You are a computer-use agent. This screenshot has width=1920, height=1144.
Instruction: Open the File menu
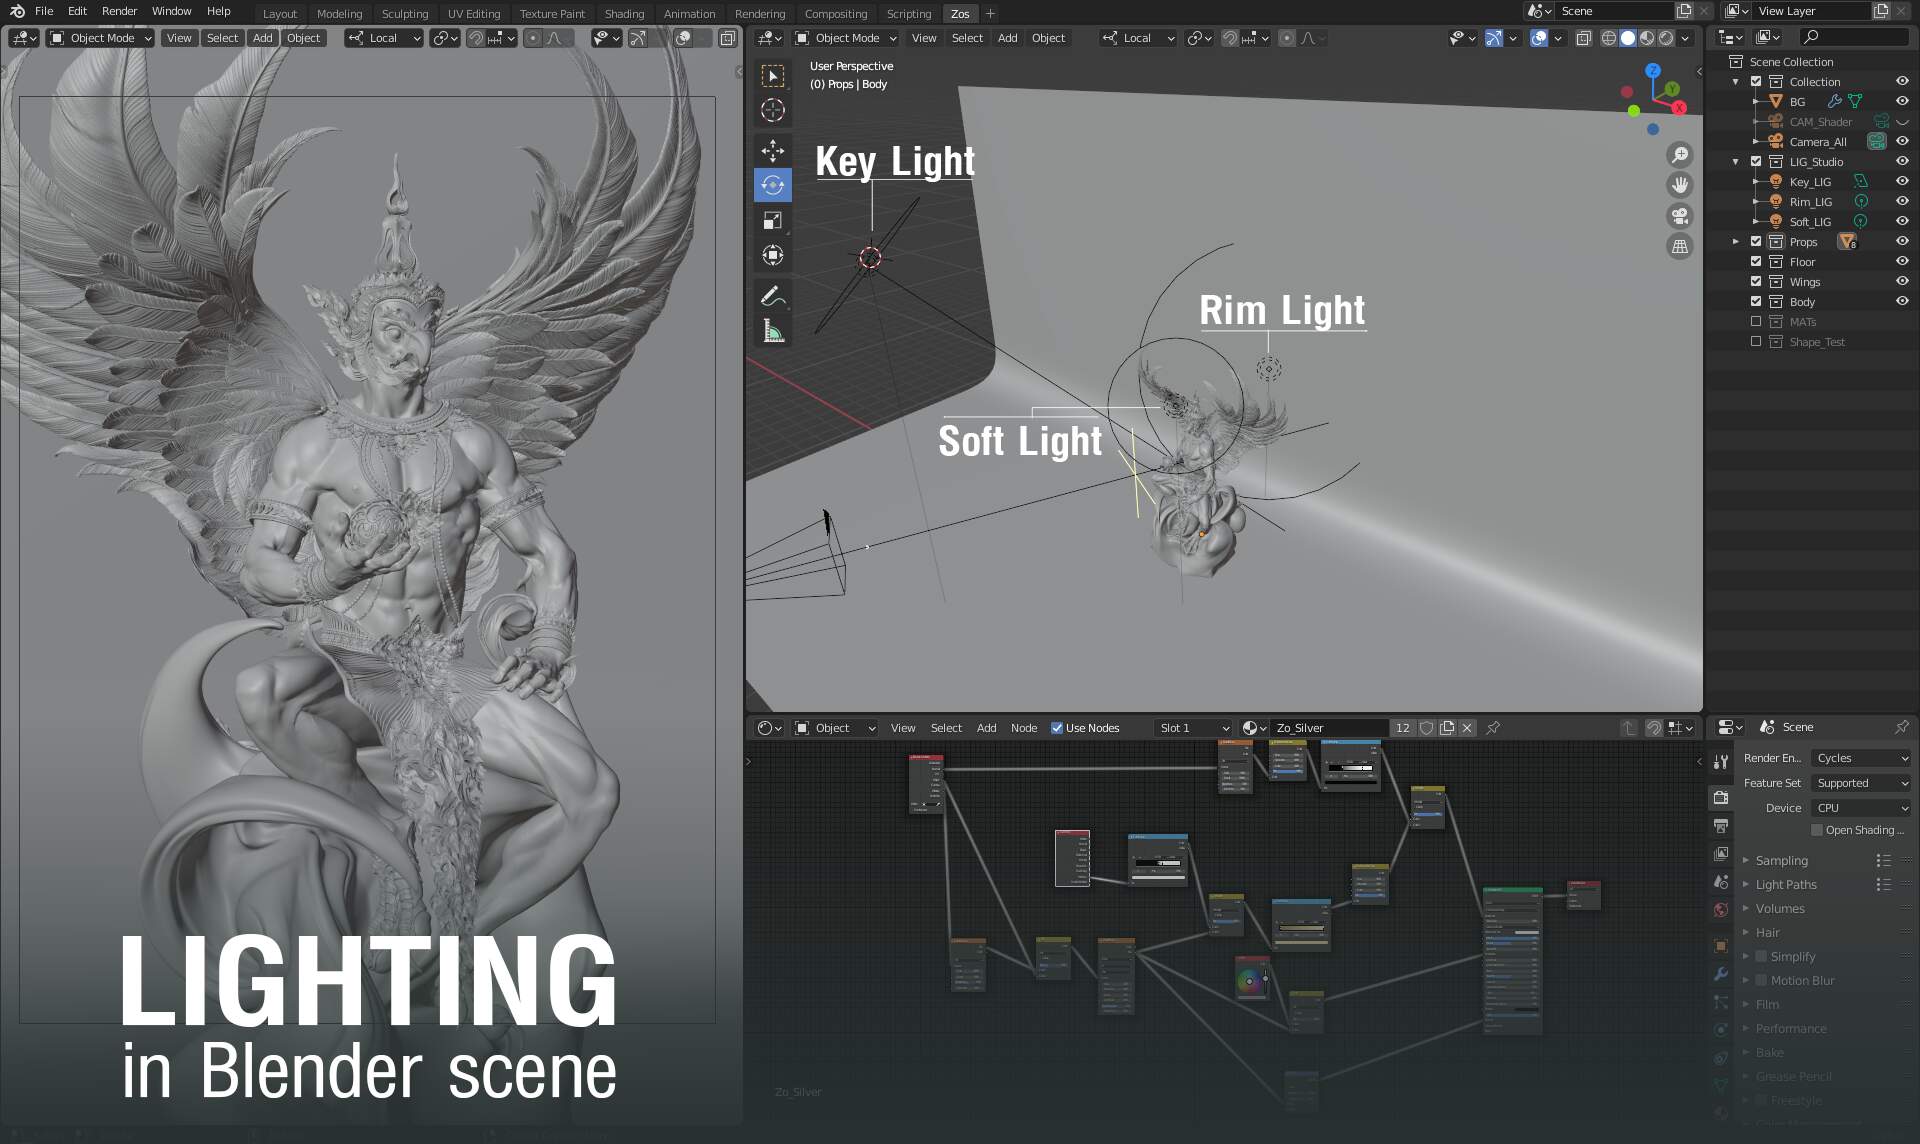click(x=44, y=11)
